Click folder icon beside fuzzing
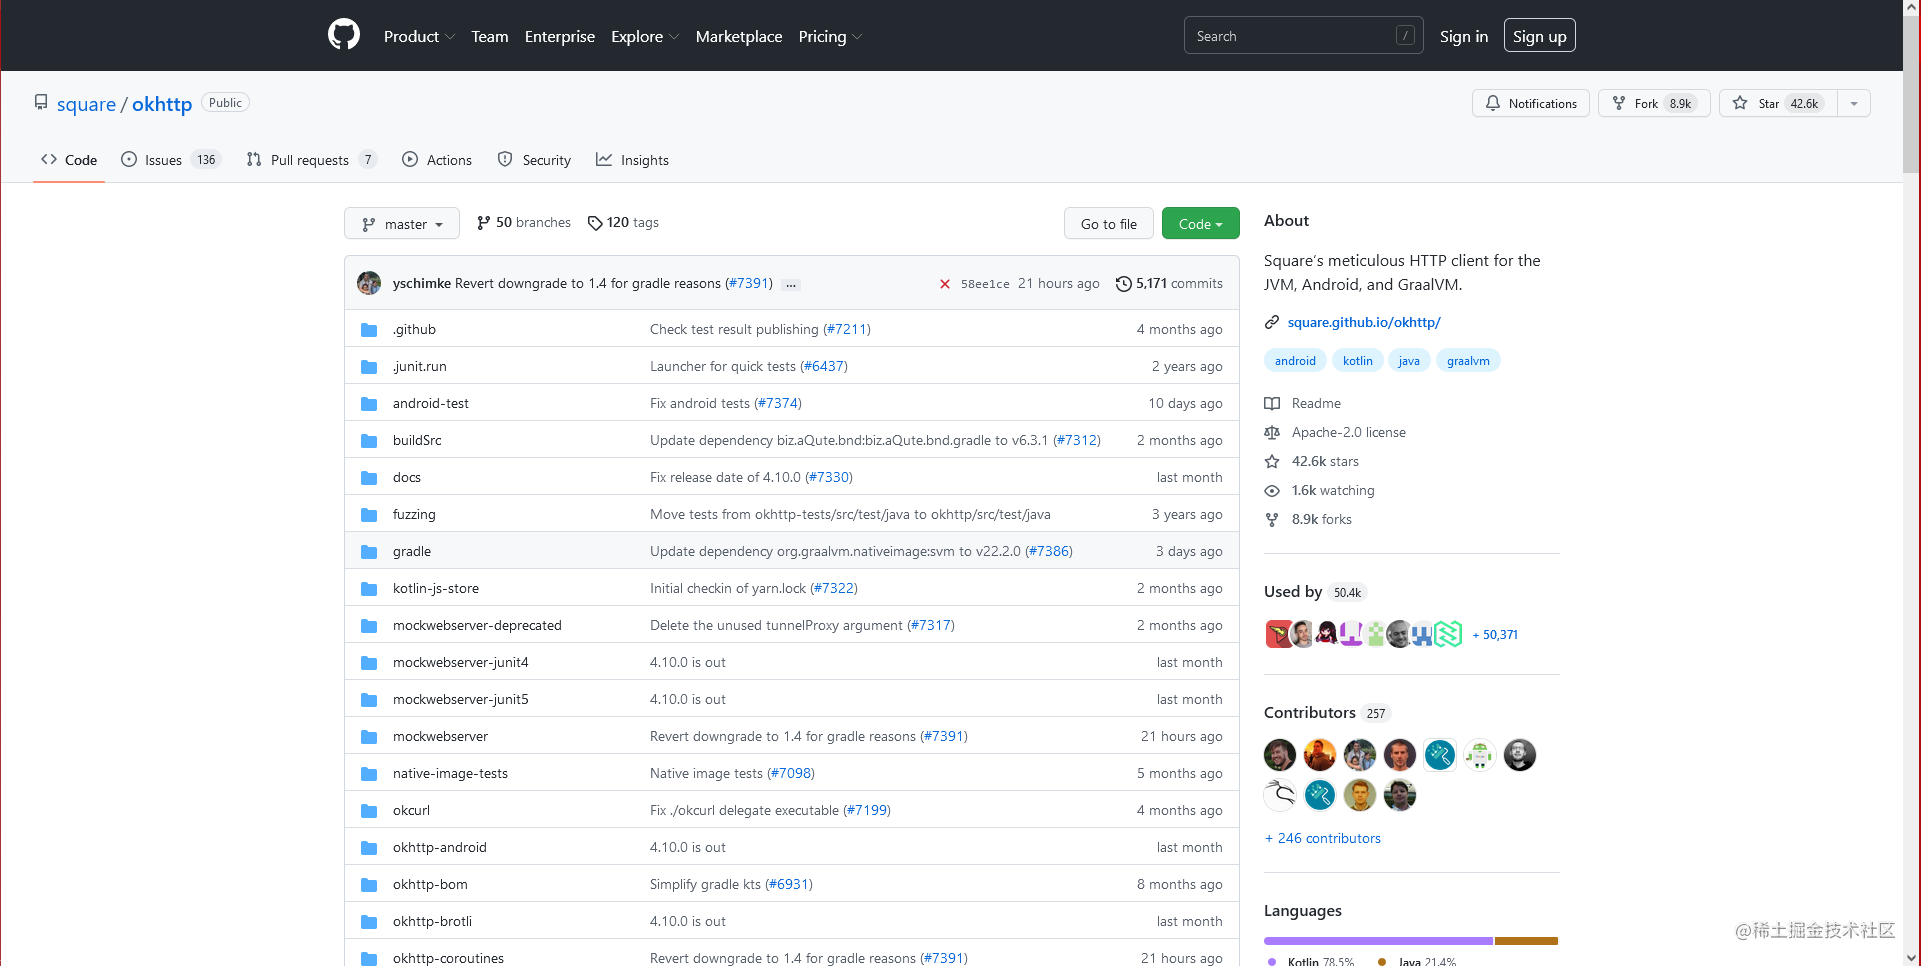 click(x=369, y=514)
